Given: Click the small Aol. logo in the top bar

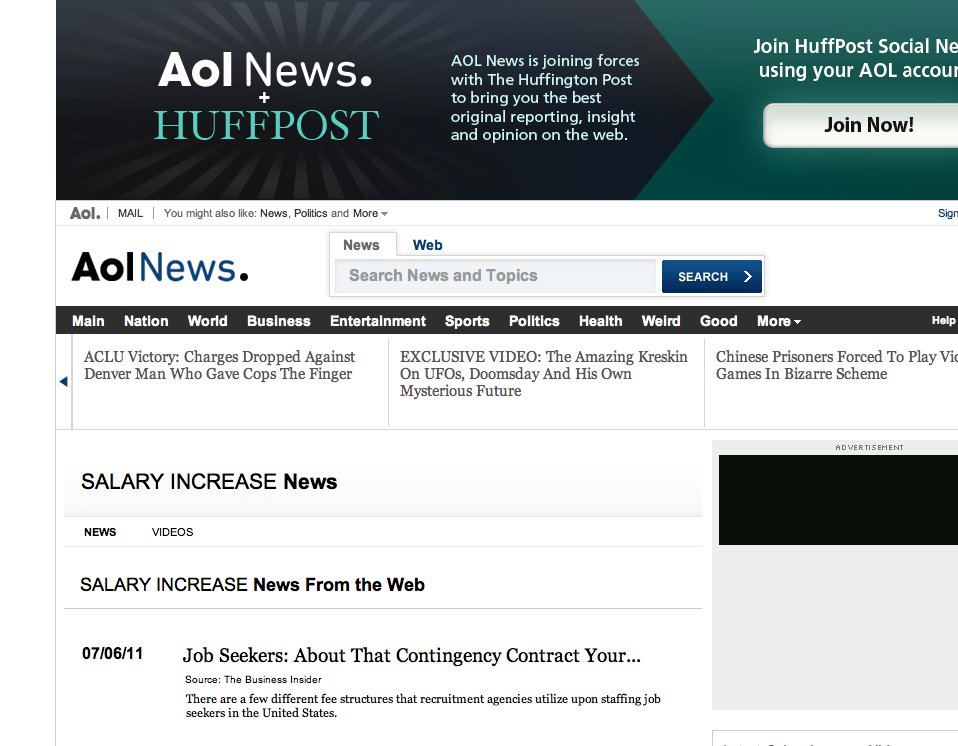Looking at the screenshot, I should point(85,213).
